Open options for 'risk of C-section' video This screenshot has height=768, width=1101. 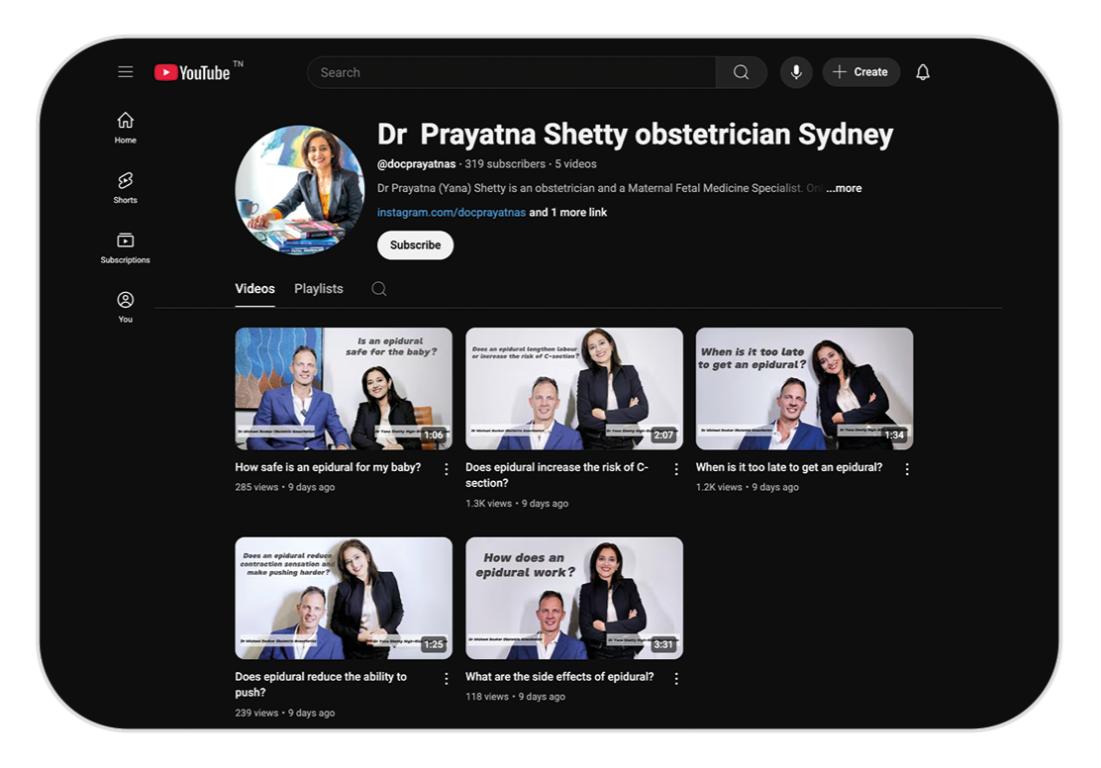pos(676,469)
